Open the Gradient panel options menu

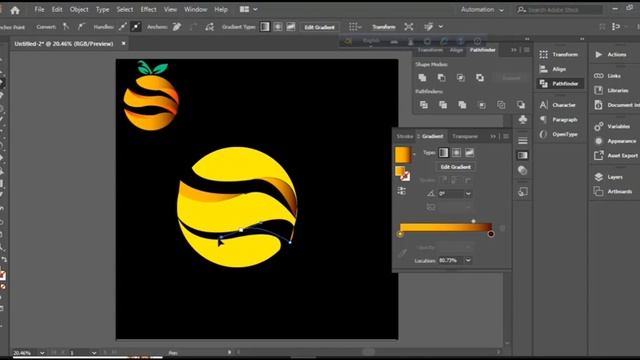[506, 136]
